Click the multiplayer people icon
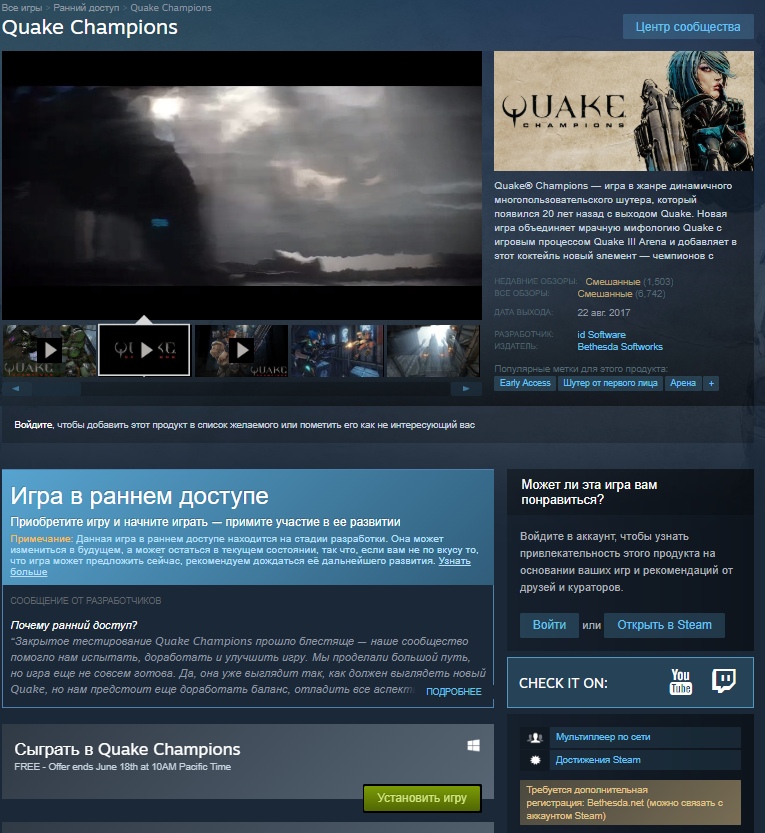This screenshot has height=833, width=765. coord(535,737)
